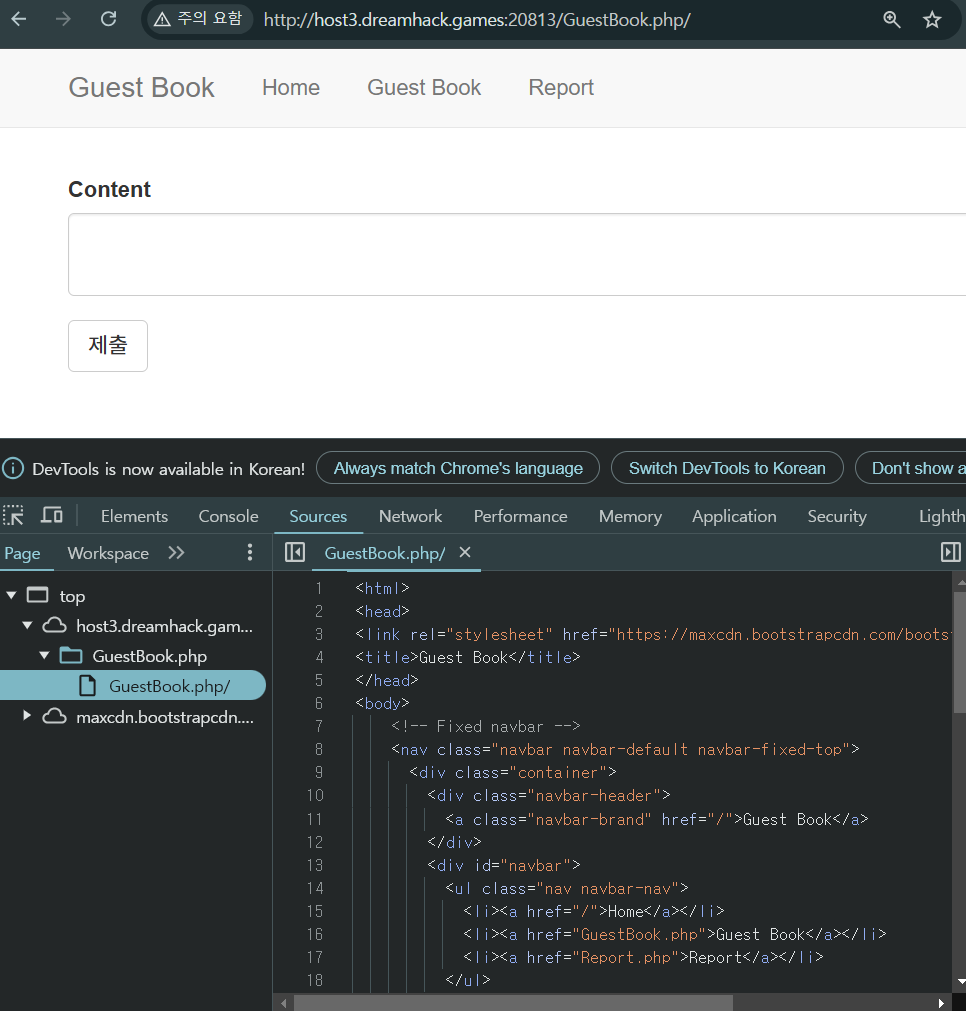Collapse the GuestBook.php folder arrow

[x=44, y=656]
